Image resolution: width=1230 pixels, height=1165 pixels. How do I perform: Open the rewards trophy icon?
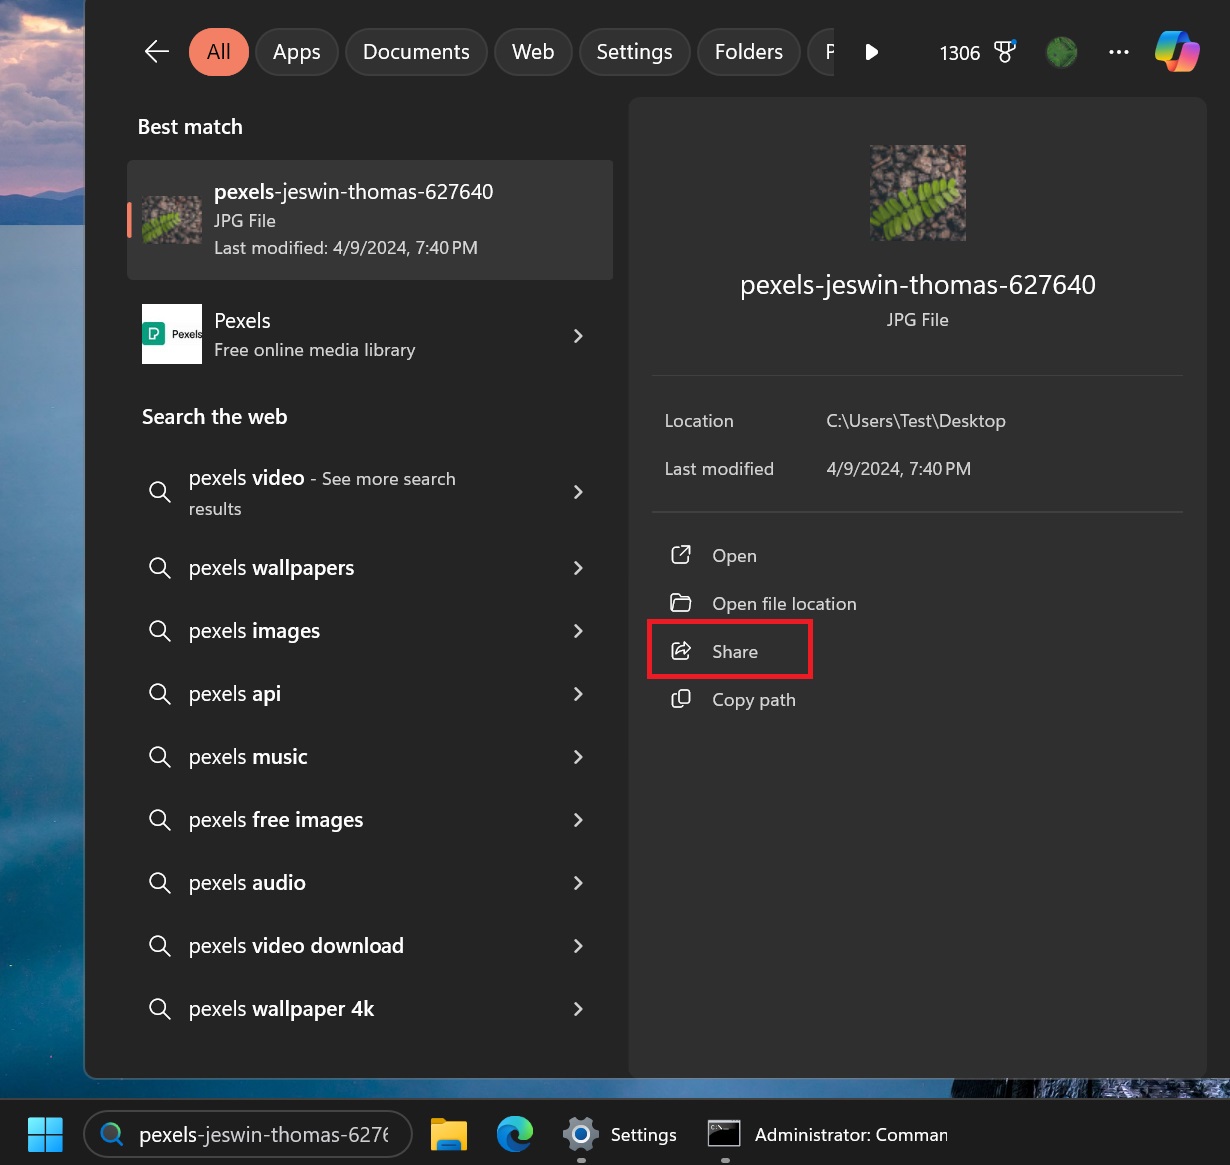(x=1005, y=52)
